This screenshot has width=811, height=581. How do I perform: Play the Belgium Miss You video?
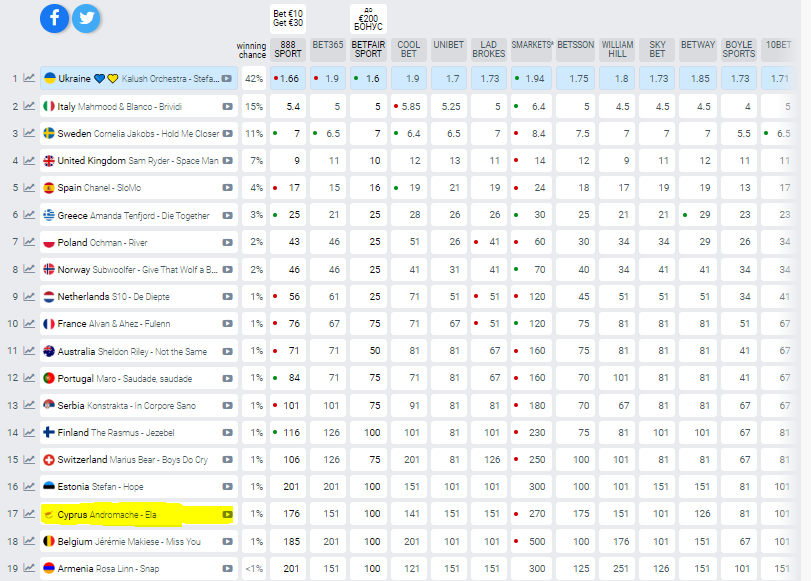coord(227,541)
